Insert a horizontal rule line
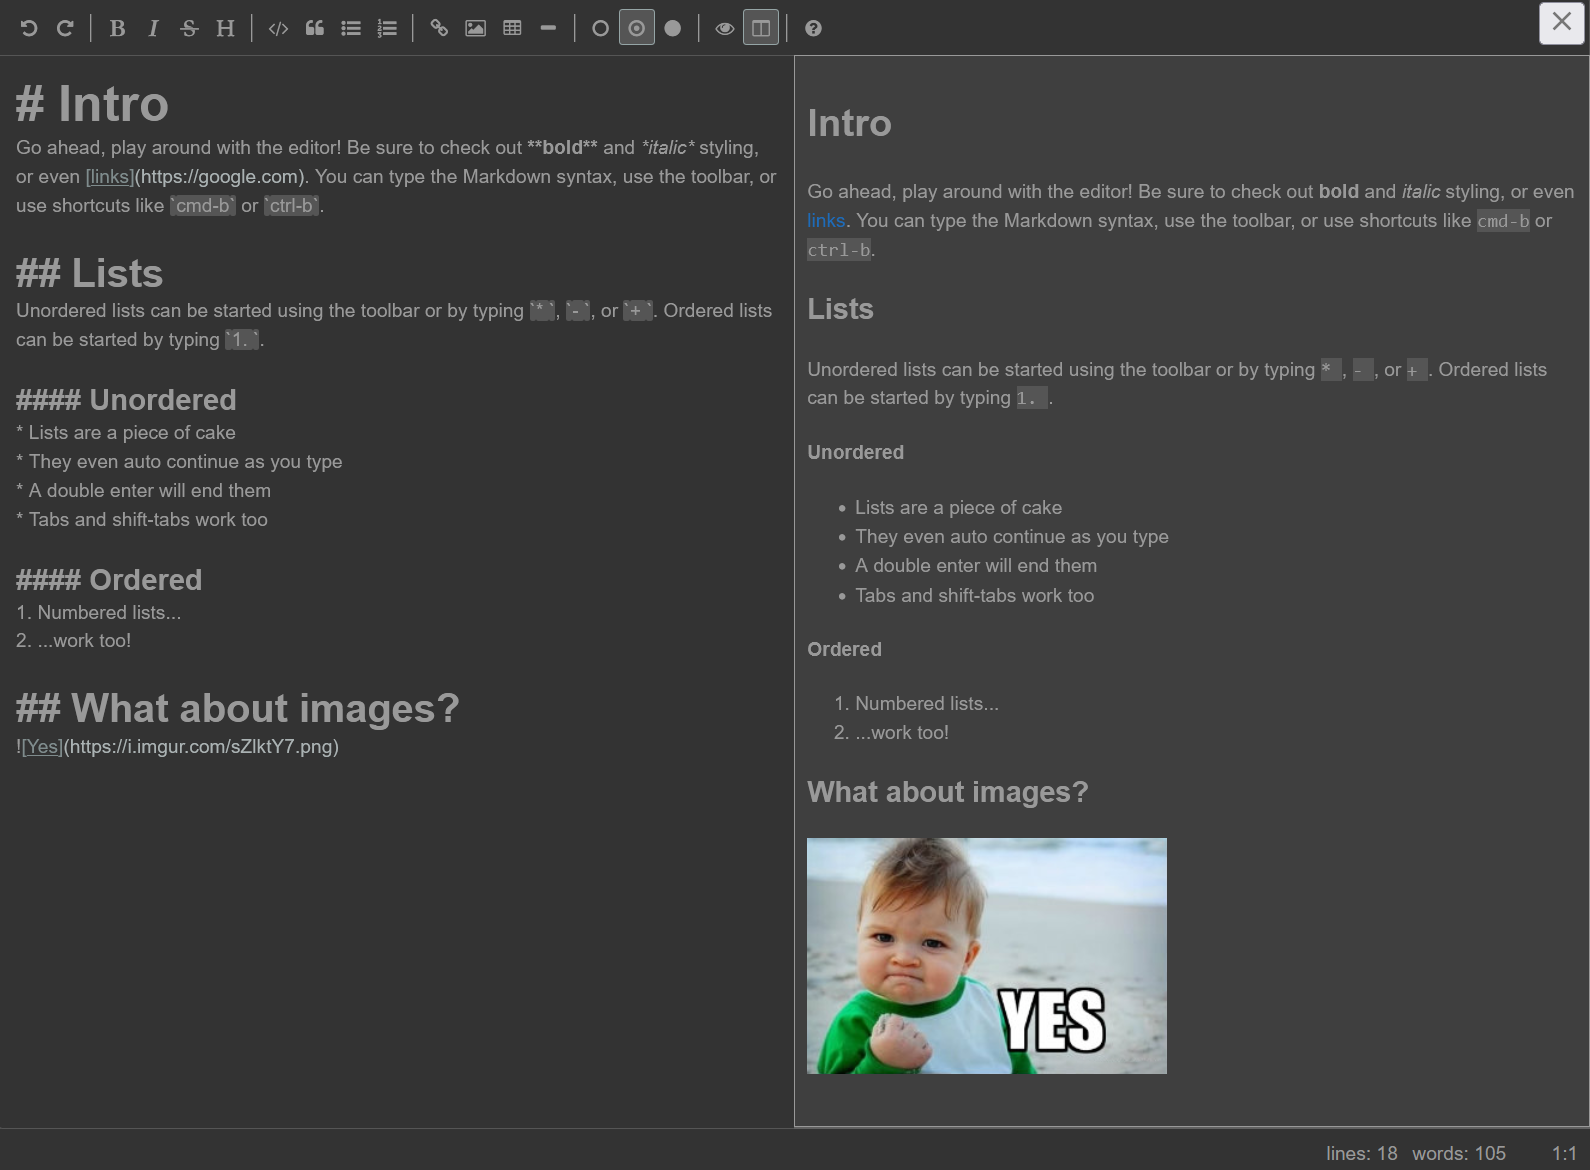 [548, 28]
